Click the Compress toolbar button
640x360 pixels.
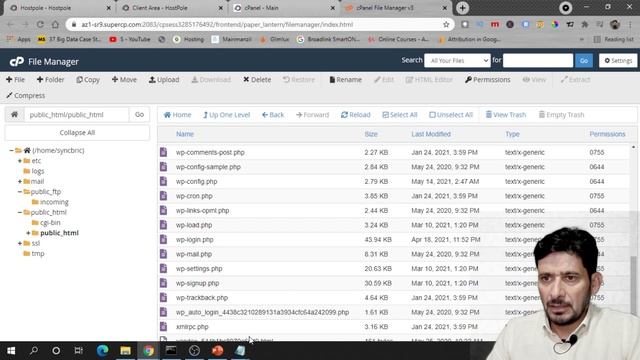[x=26, y=96]
